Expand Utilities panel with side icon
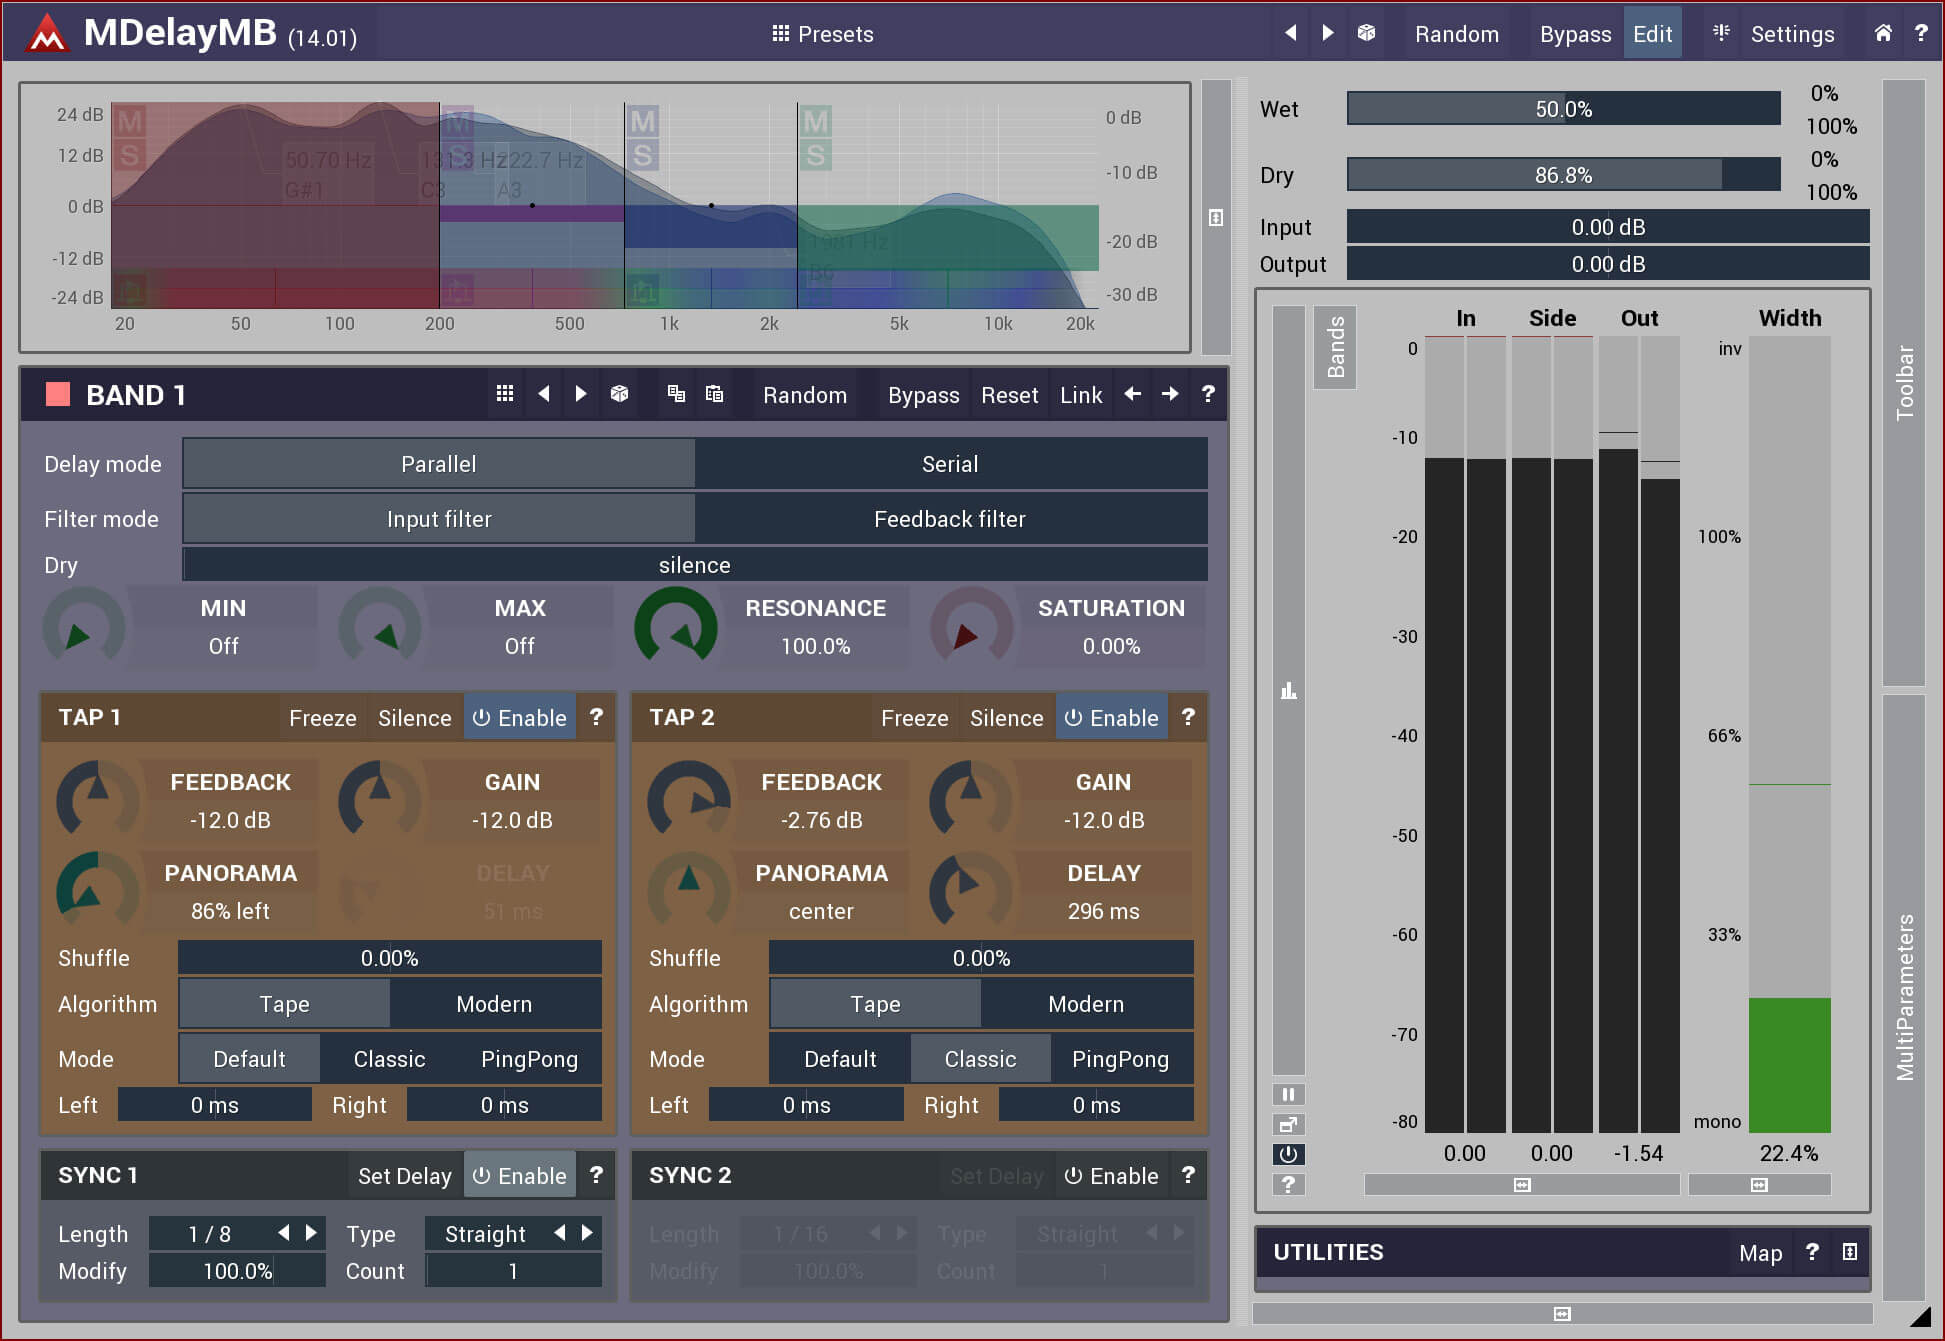The width and height of the screenshot is (1945, 1341). click(1850, 1252)
